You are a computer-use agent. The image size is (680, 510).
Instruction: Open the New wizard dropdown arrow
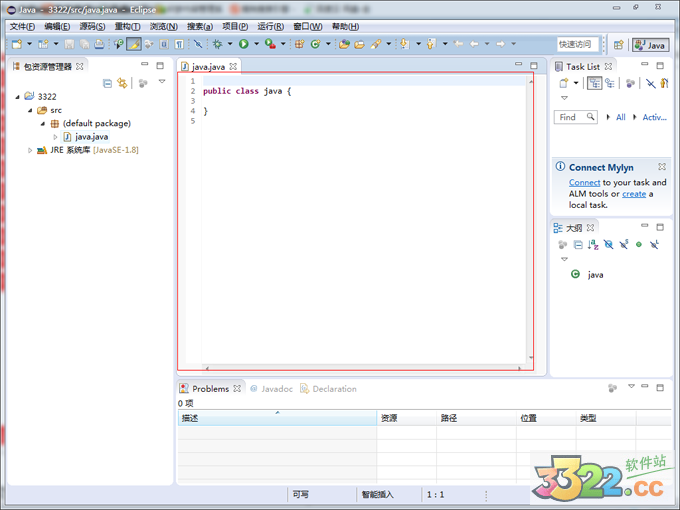tap(29, 44)
